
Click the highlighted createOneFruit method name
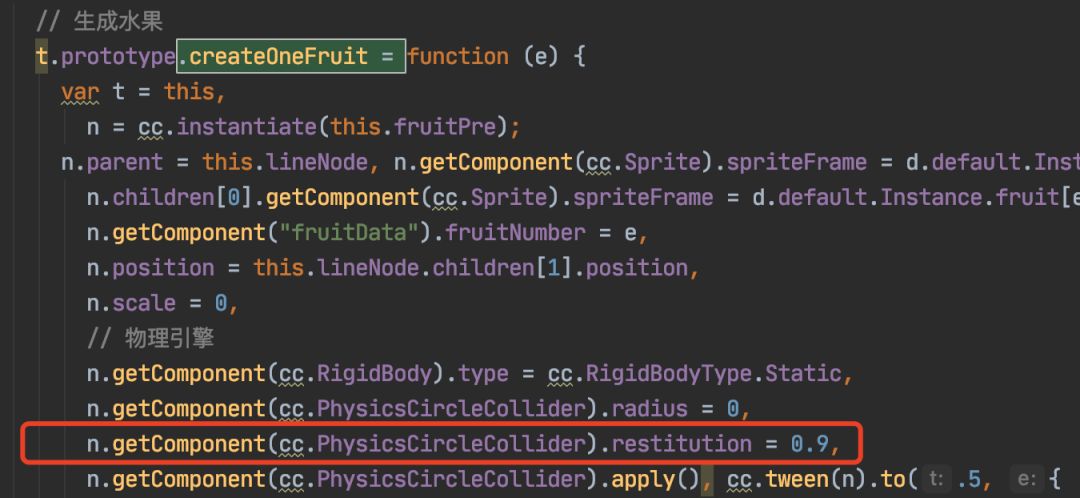click(x=278, y=56)
